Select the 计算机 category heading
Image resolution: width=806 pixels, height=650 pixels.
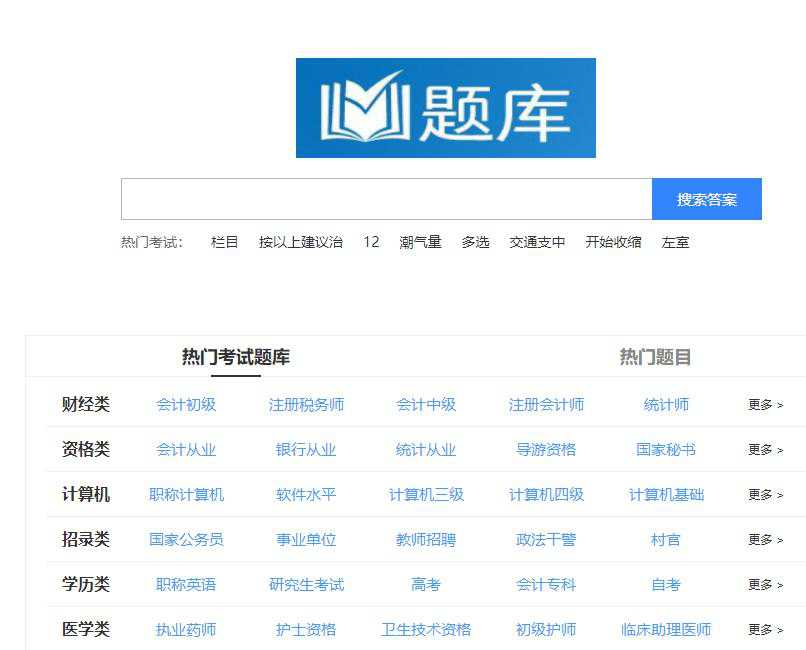[x=86, y=494]
